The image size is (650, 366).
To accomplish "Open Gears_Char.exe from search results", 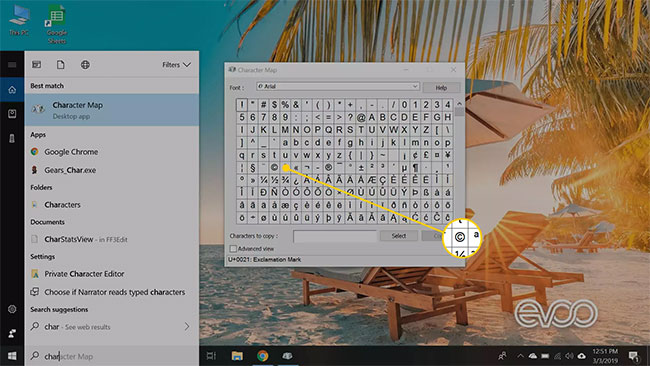I will [112, 170].
